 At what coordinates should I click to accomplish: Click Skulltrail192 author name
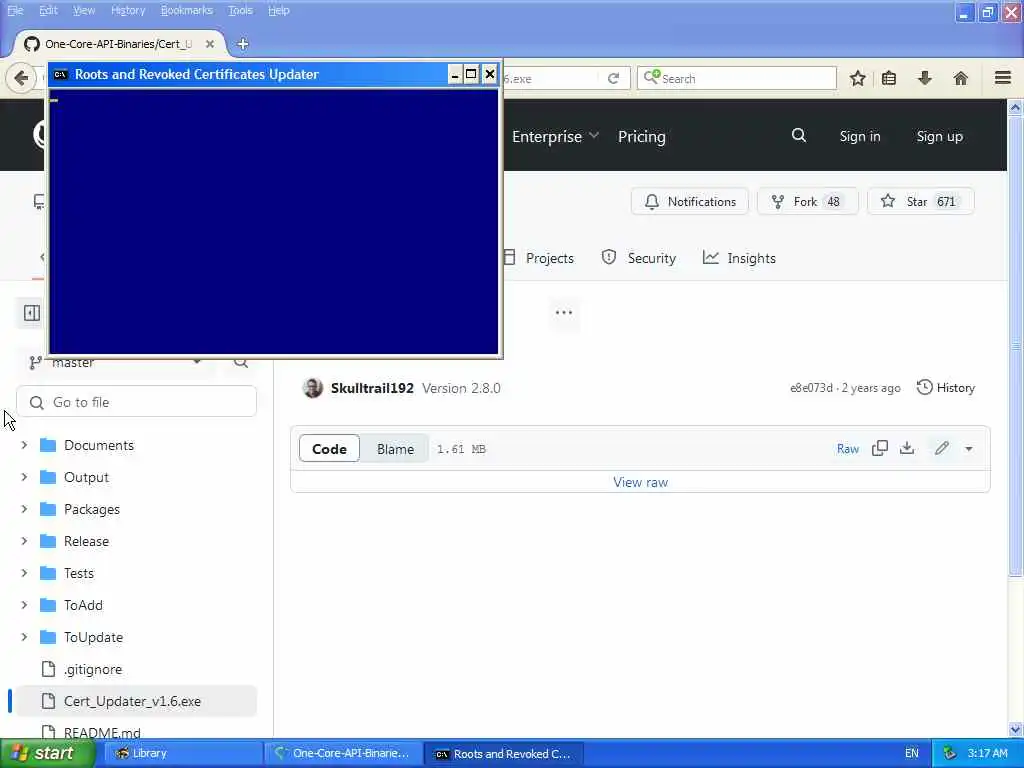(372, 388)
